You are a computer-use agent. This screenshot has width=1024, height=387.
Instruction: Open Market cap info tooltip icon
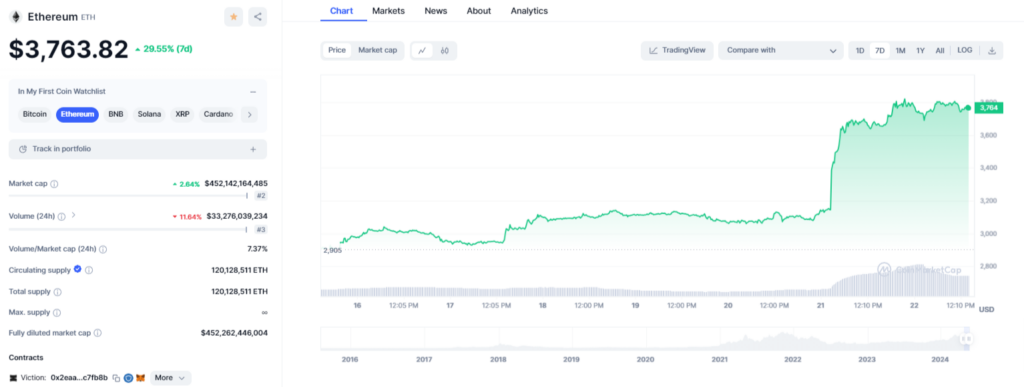(x=54, y=184)
